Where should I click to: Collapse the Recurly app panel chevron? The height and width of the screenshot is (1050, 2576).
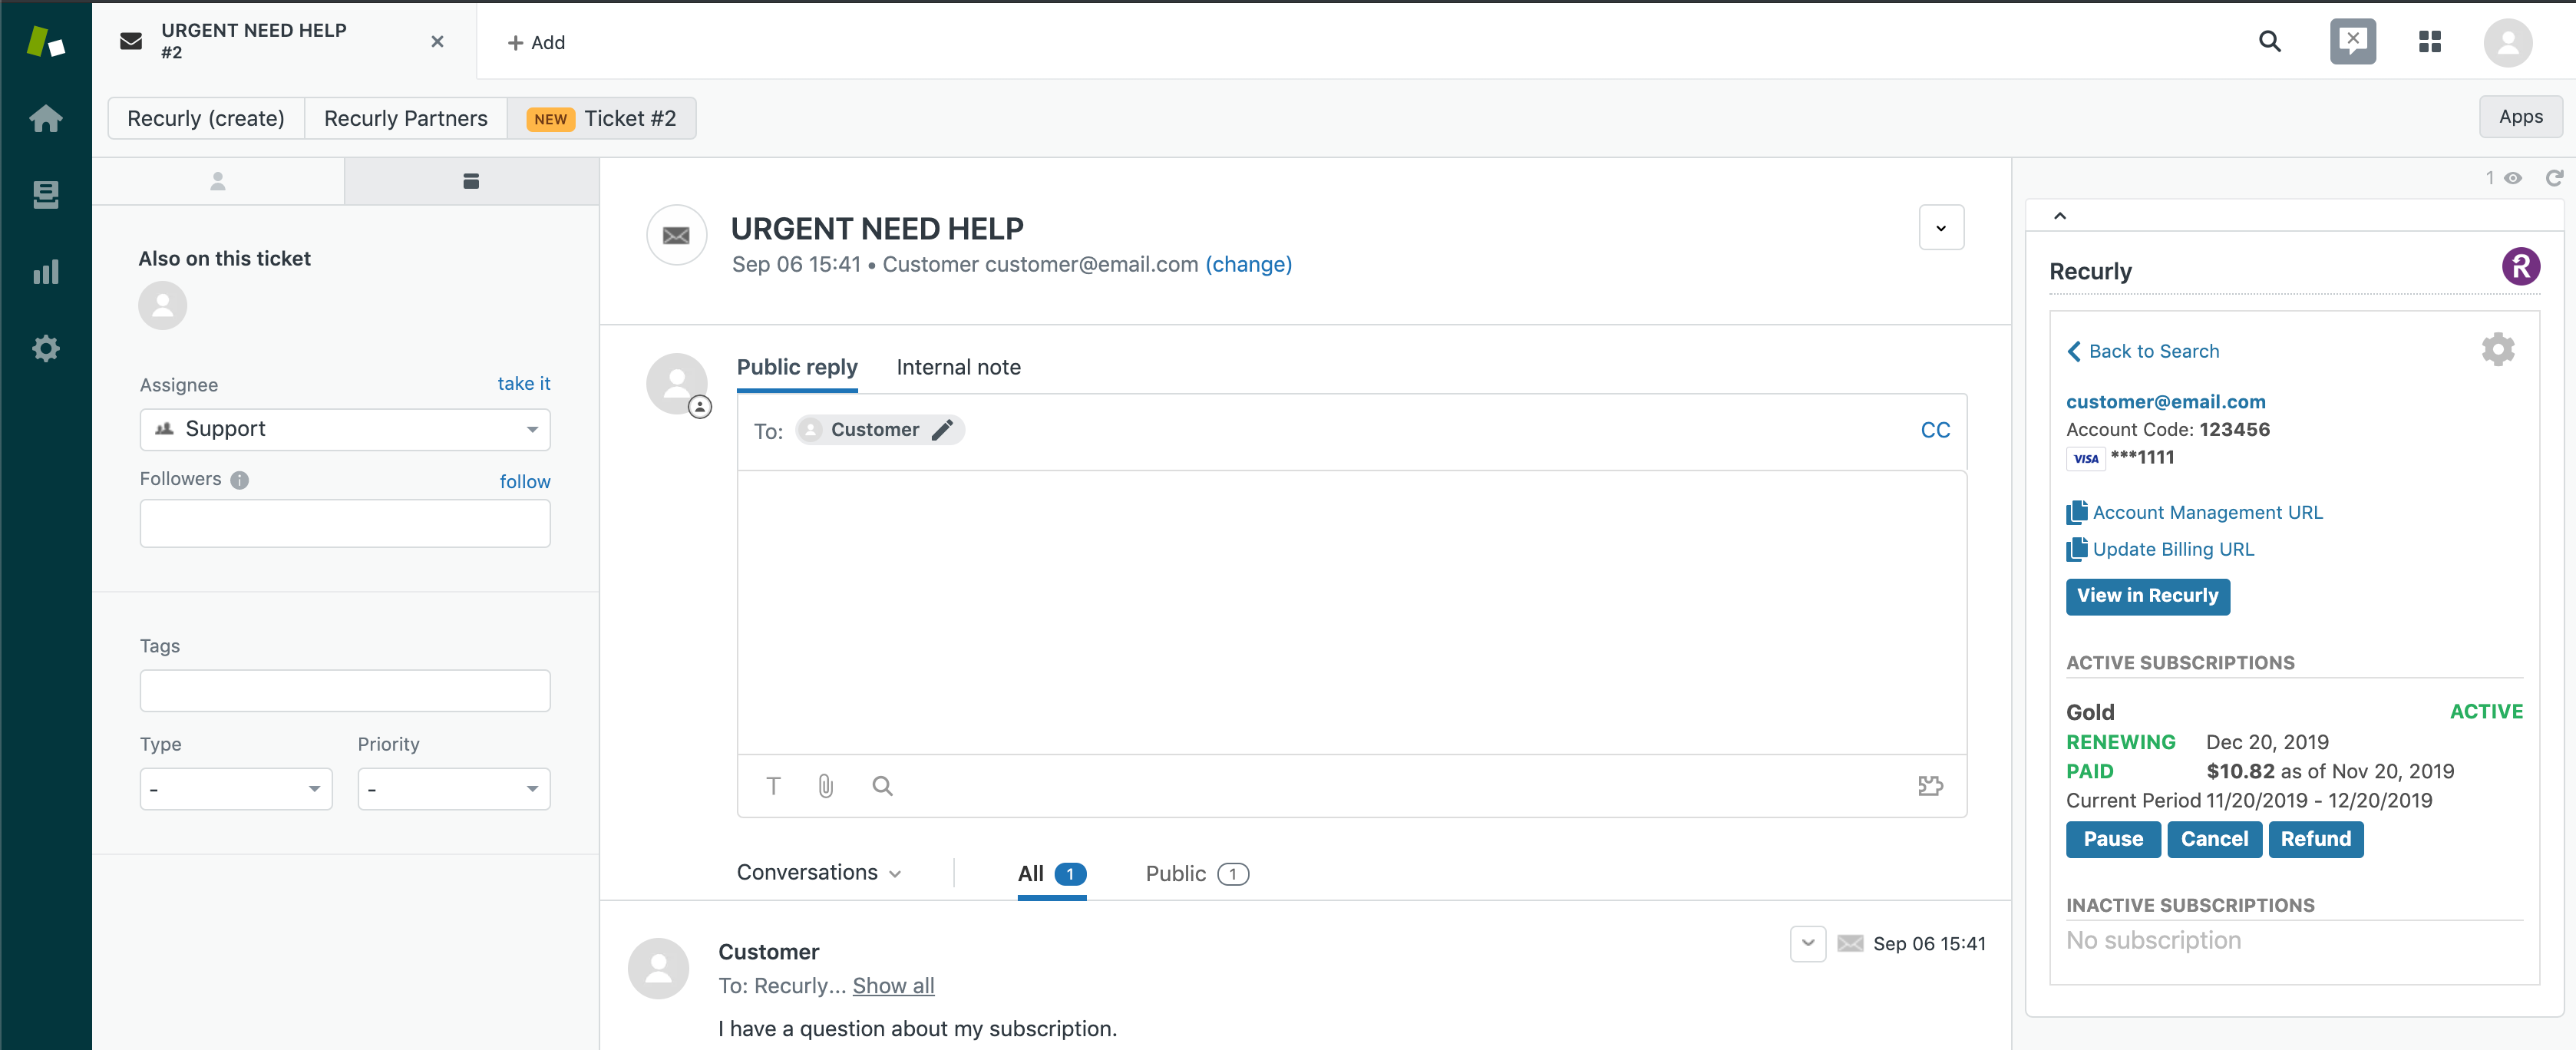[x=2060, y=216]
